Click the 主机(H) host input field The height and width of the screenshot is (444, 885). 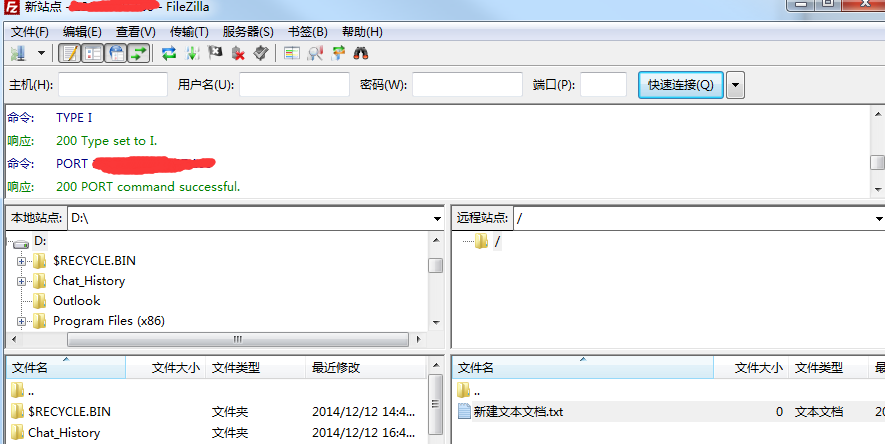[x=113, y=85]
